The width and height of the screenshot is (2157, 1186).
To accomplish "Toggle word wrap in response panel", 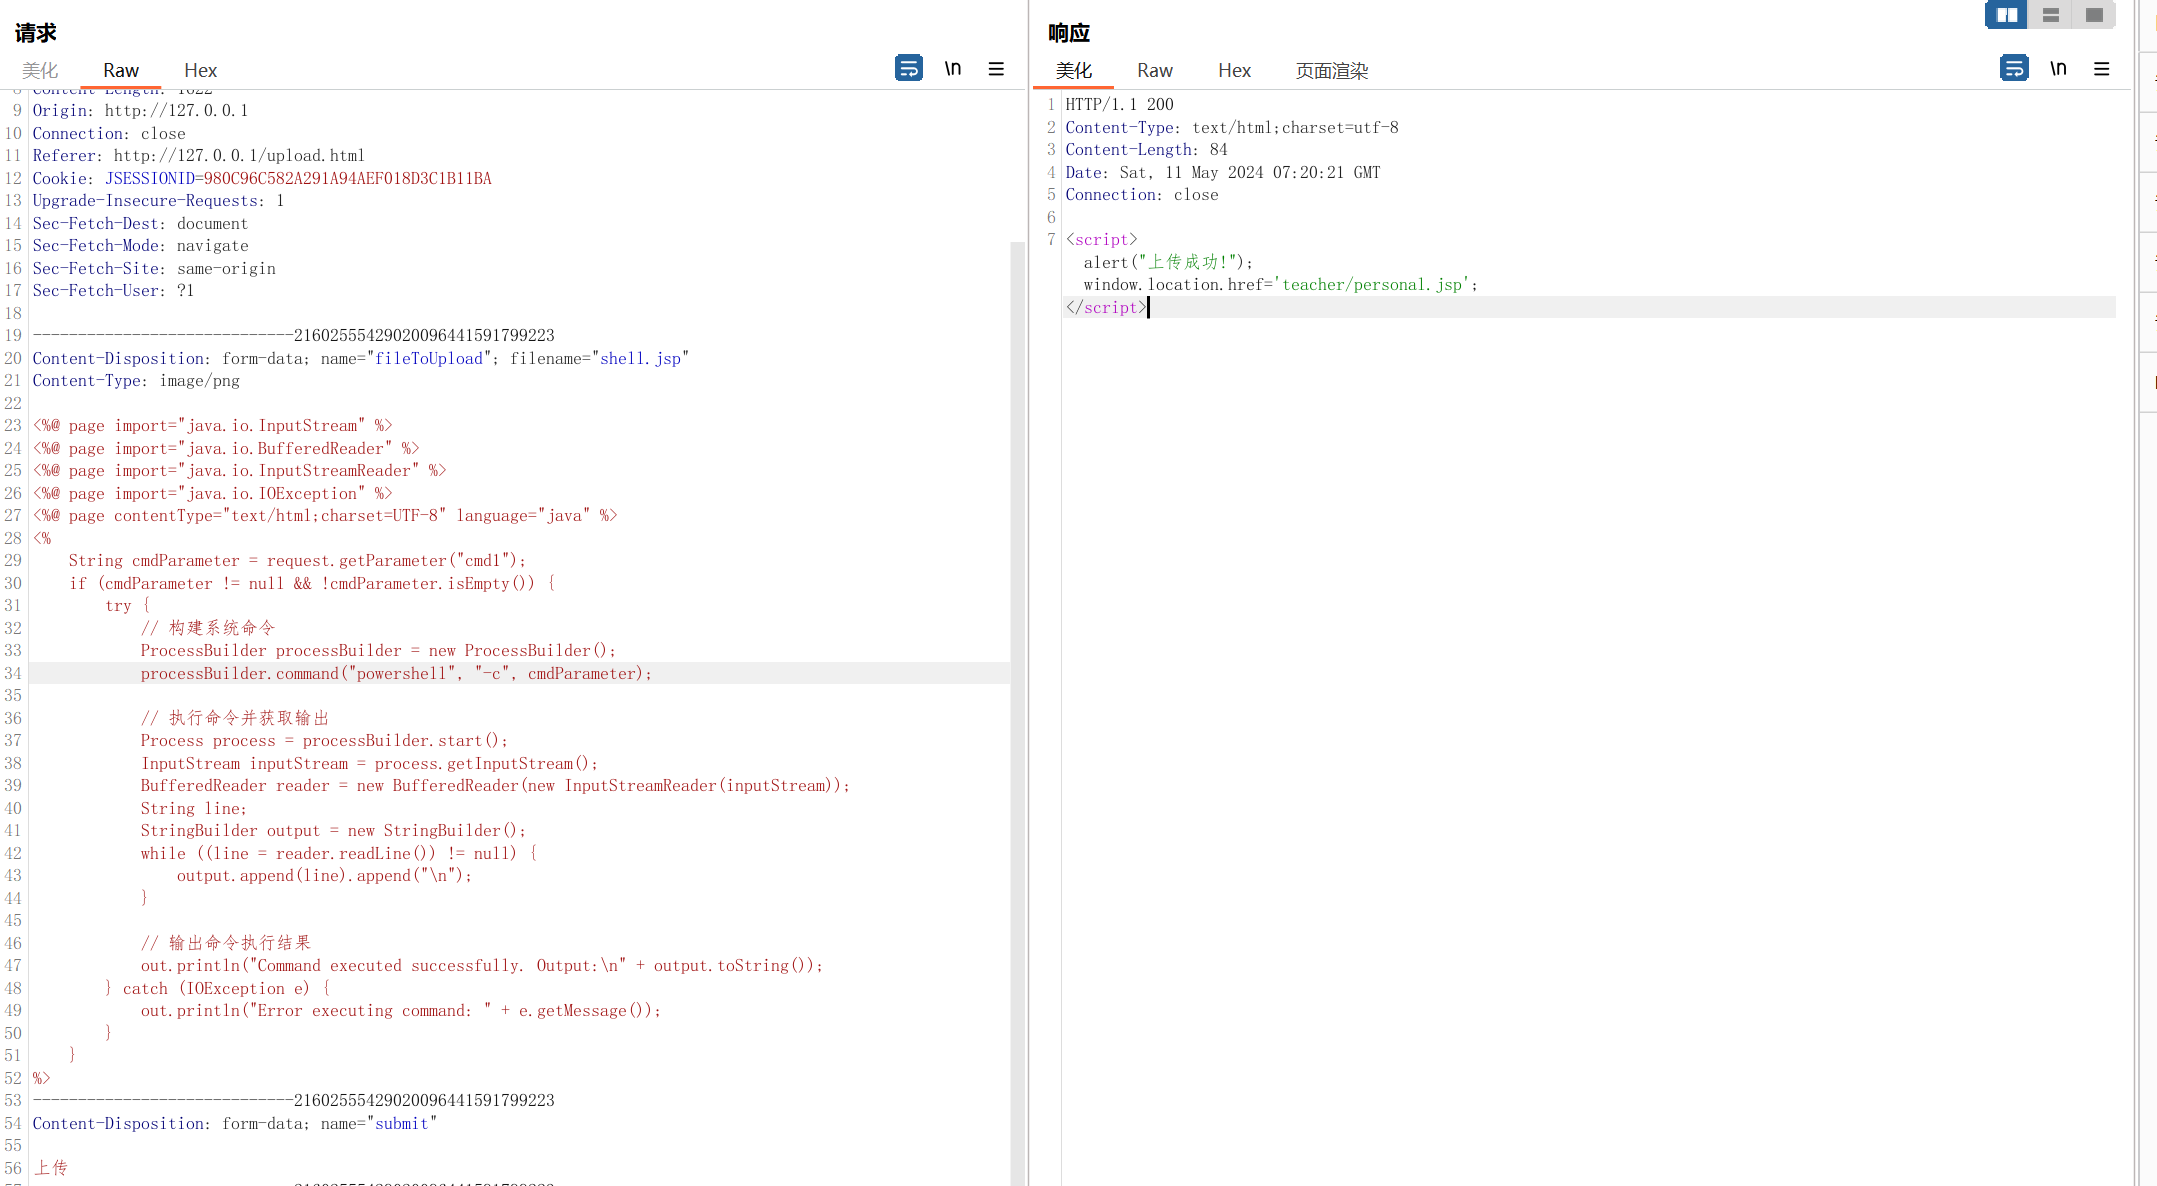I will click(2014, 68).
